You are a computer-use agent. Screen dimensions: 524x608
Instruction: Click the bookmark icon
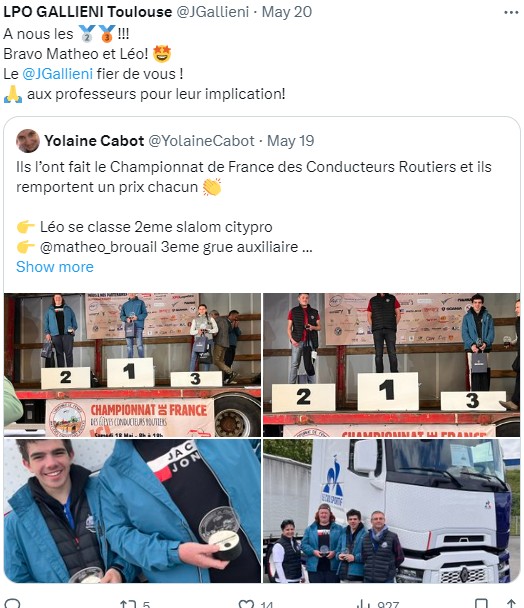[481, 604]
